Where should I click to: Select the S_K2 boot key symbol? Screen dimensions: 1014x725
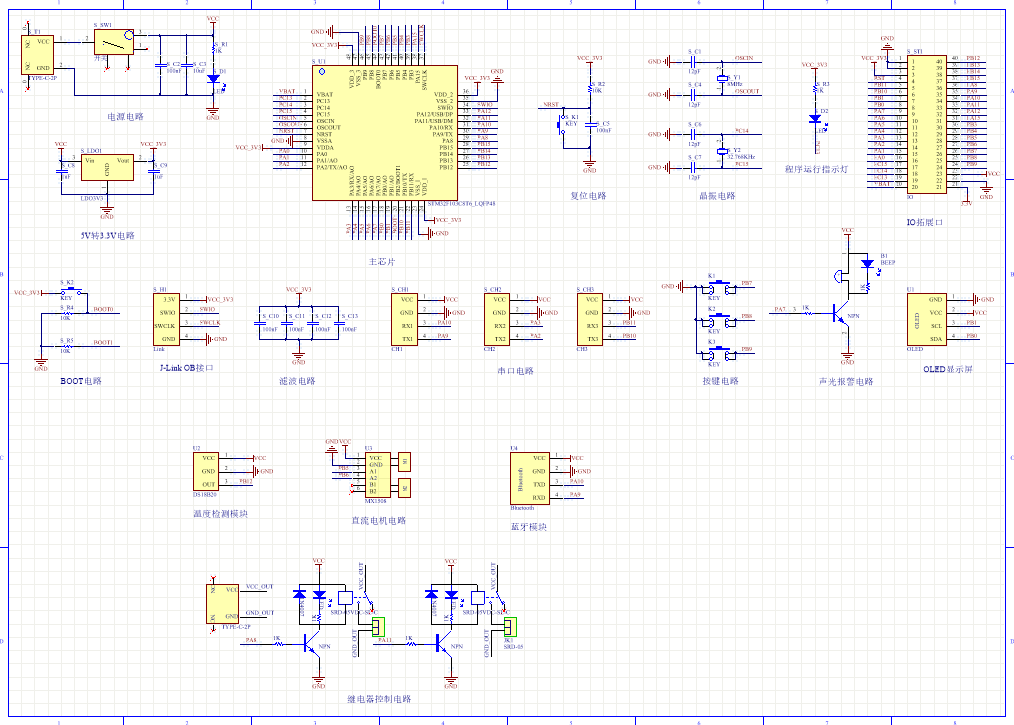tap(70, 291)
